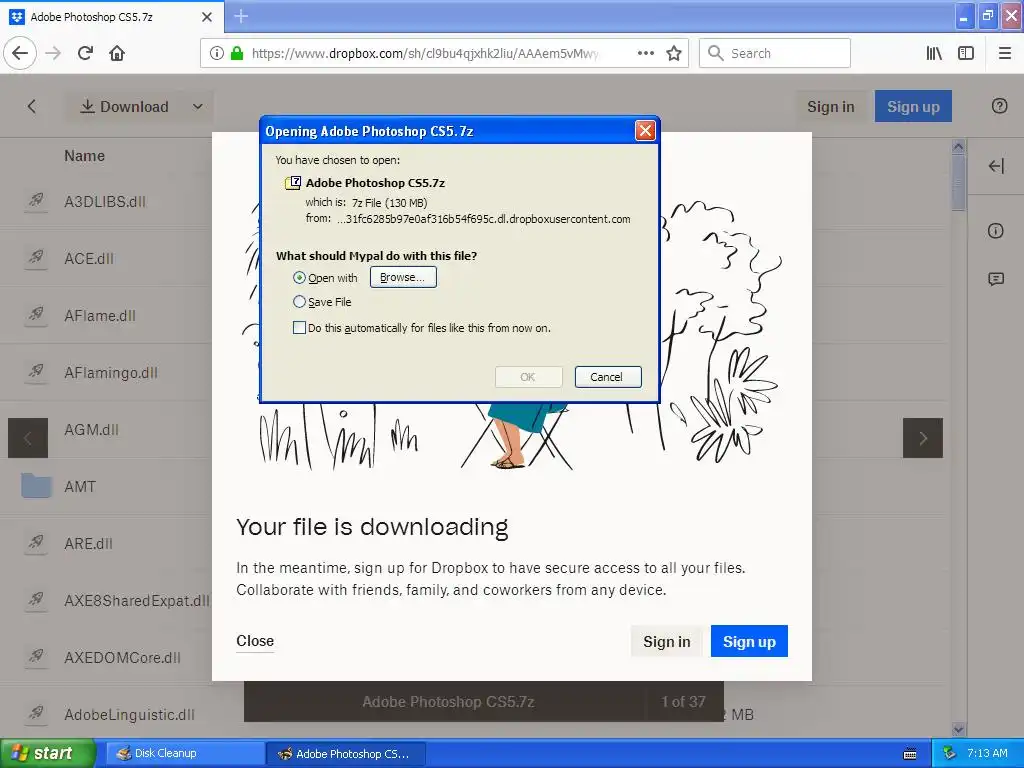Open the browser home page icon
1024x768 pixels.
tap(117, 53)
